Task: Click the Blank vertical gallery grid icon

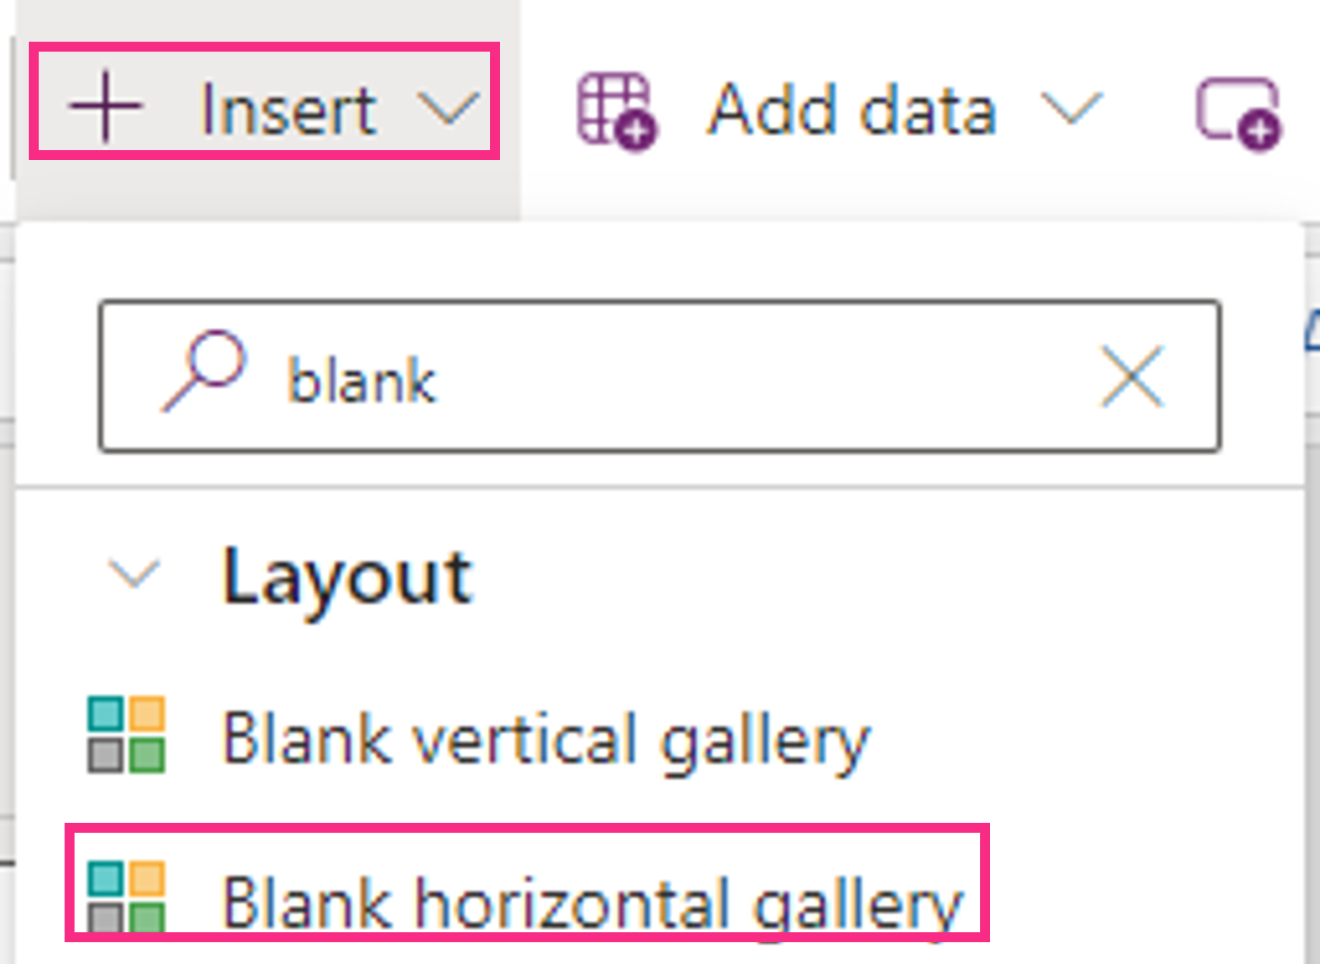Action: [126, 735]
